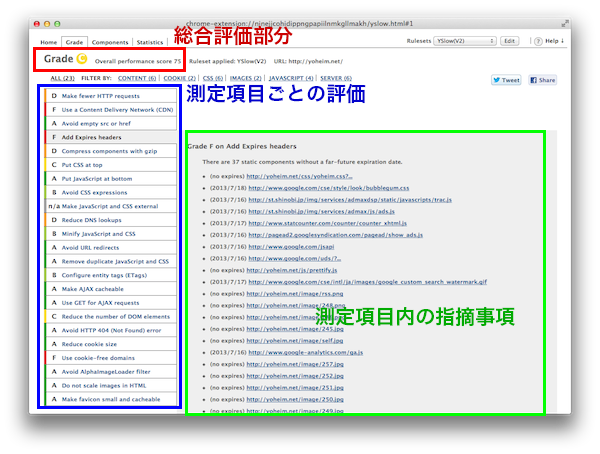Filter by IMAGES (2)
The width and height of the screenshot is (600, 454).
[245, 78]
